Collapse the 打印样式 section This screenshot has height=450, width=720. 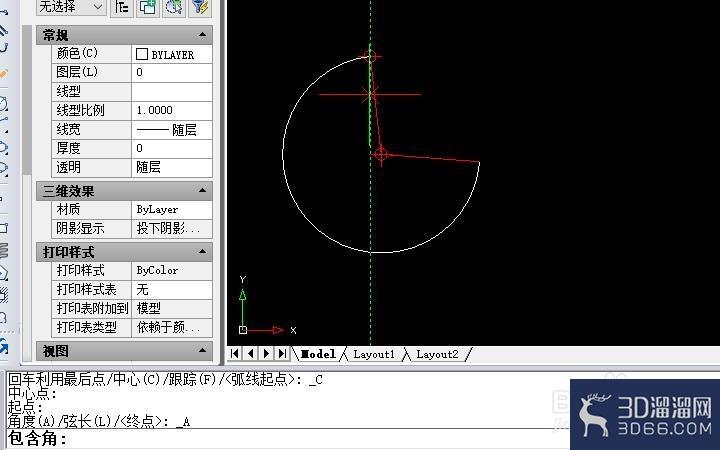point(202,252)
